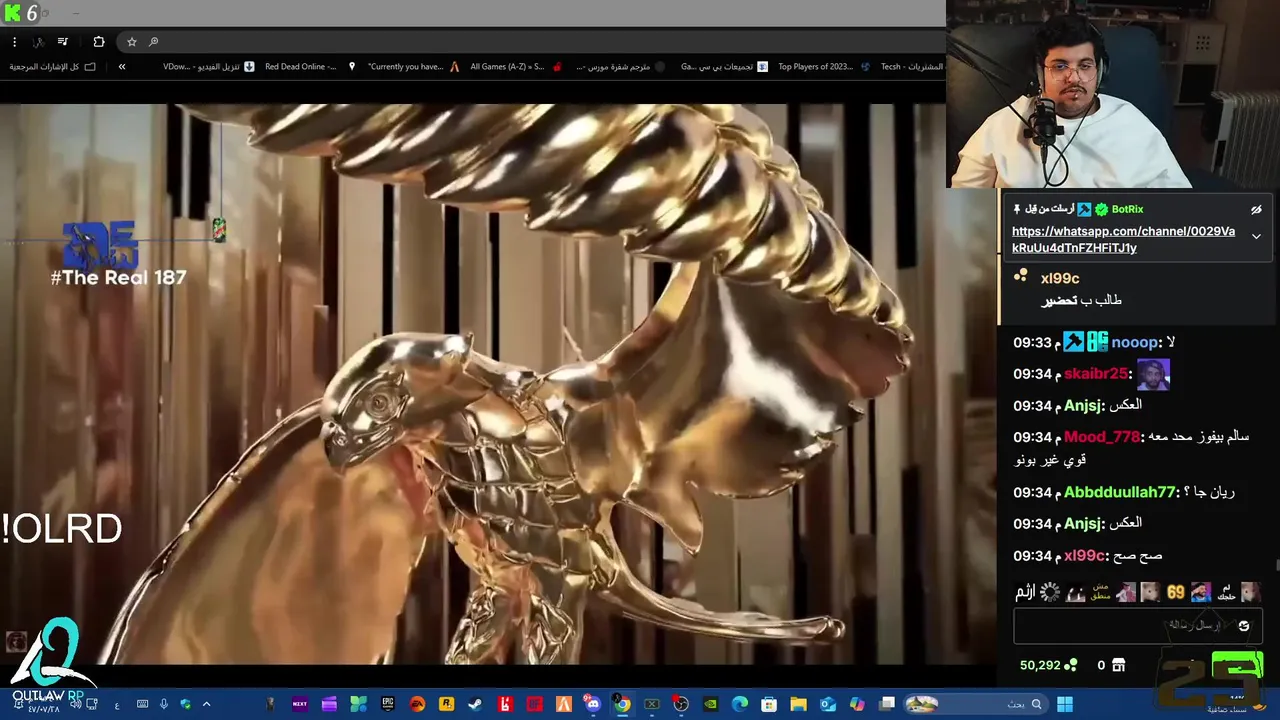The image size is (1280, 720).
Task: Click the zoom magnifier icon in address bar
Action: coord(153,42)
